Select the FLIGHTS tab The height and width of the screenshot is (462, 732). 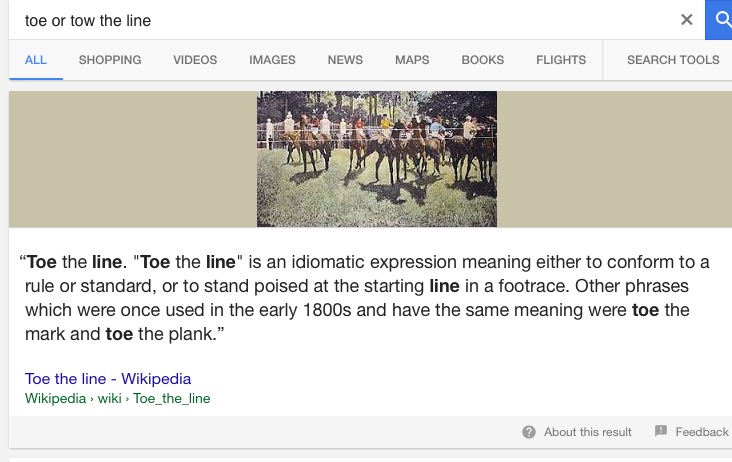[561, 60]
